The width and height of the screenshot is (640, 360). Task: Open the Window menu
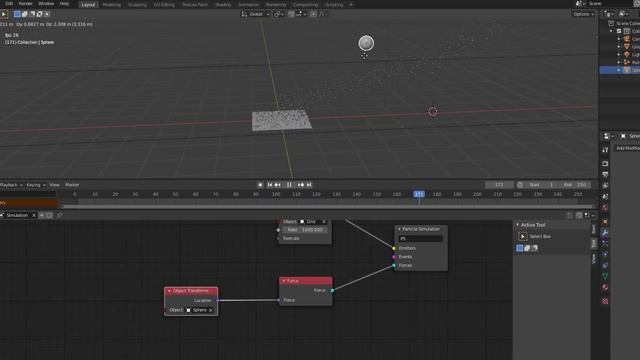click(46, 4)
